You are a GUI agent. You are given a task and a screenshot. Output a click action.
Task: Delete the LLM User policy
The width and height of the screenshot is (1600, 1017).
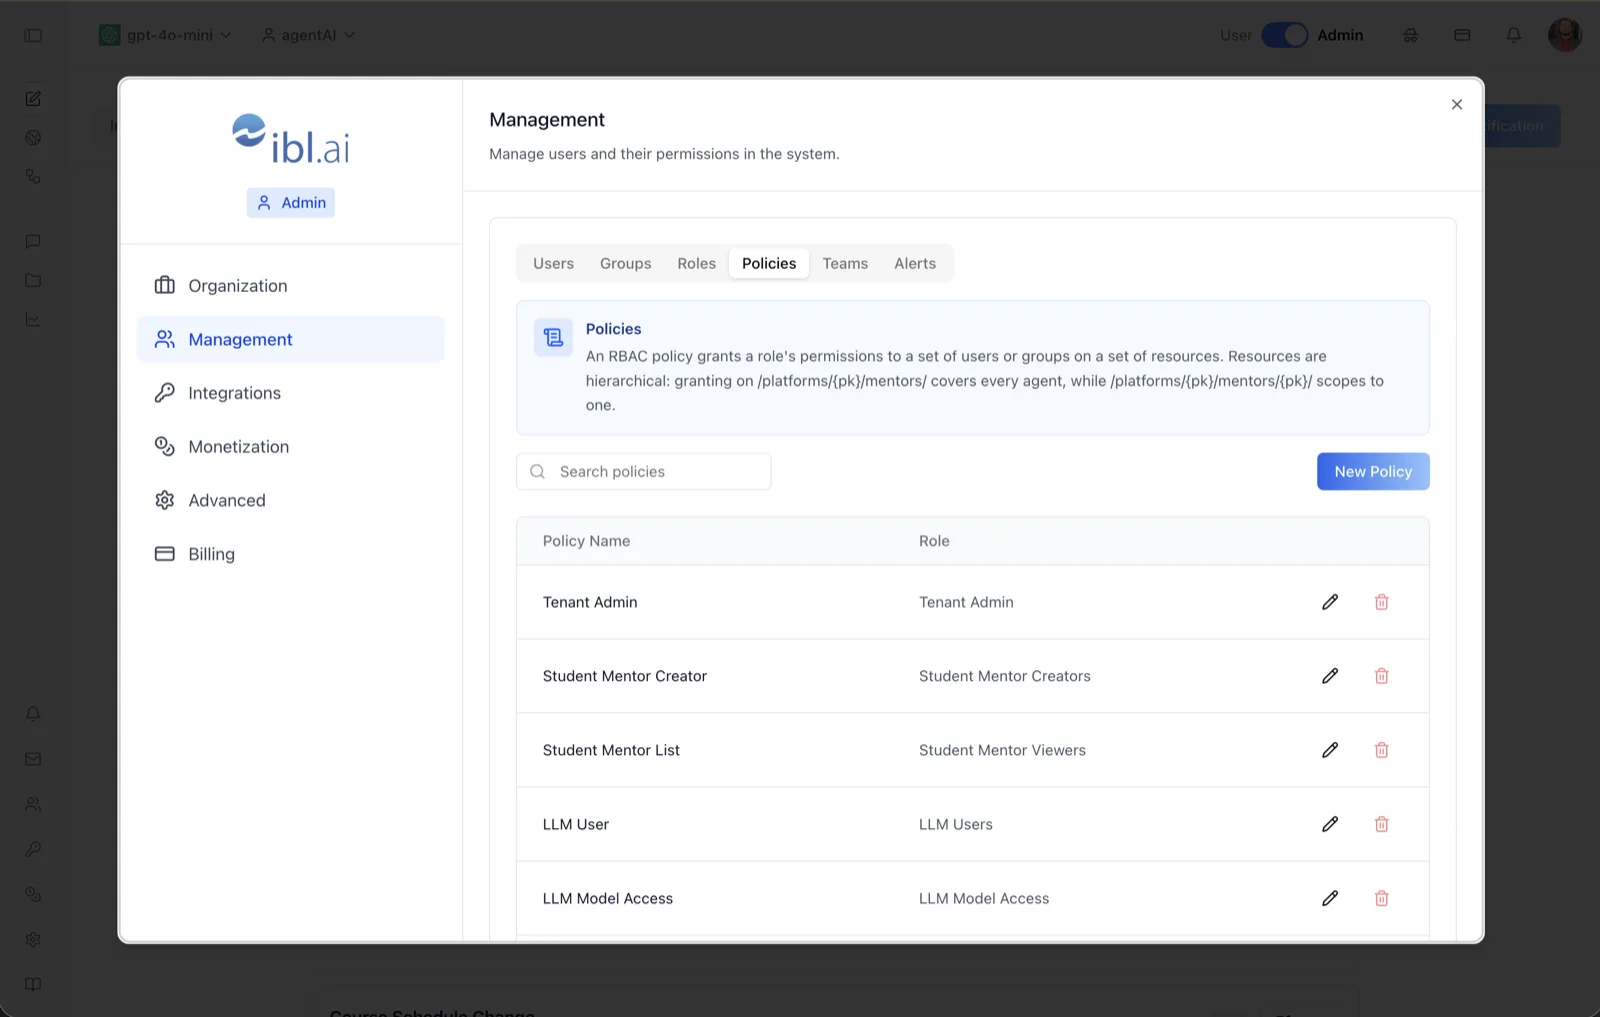[x=1381, y=824]
